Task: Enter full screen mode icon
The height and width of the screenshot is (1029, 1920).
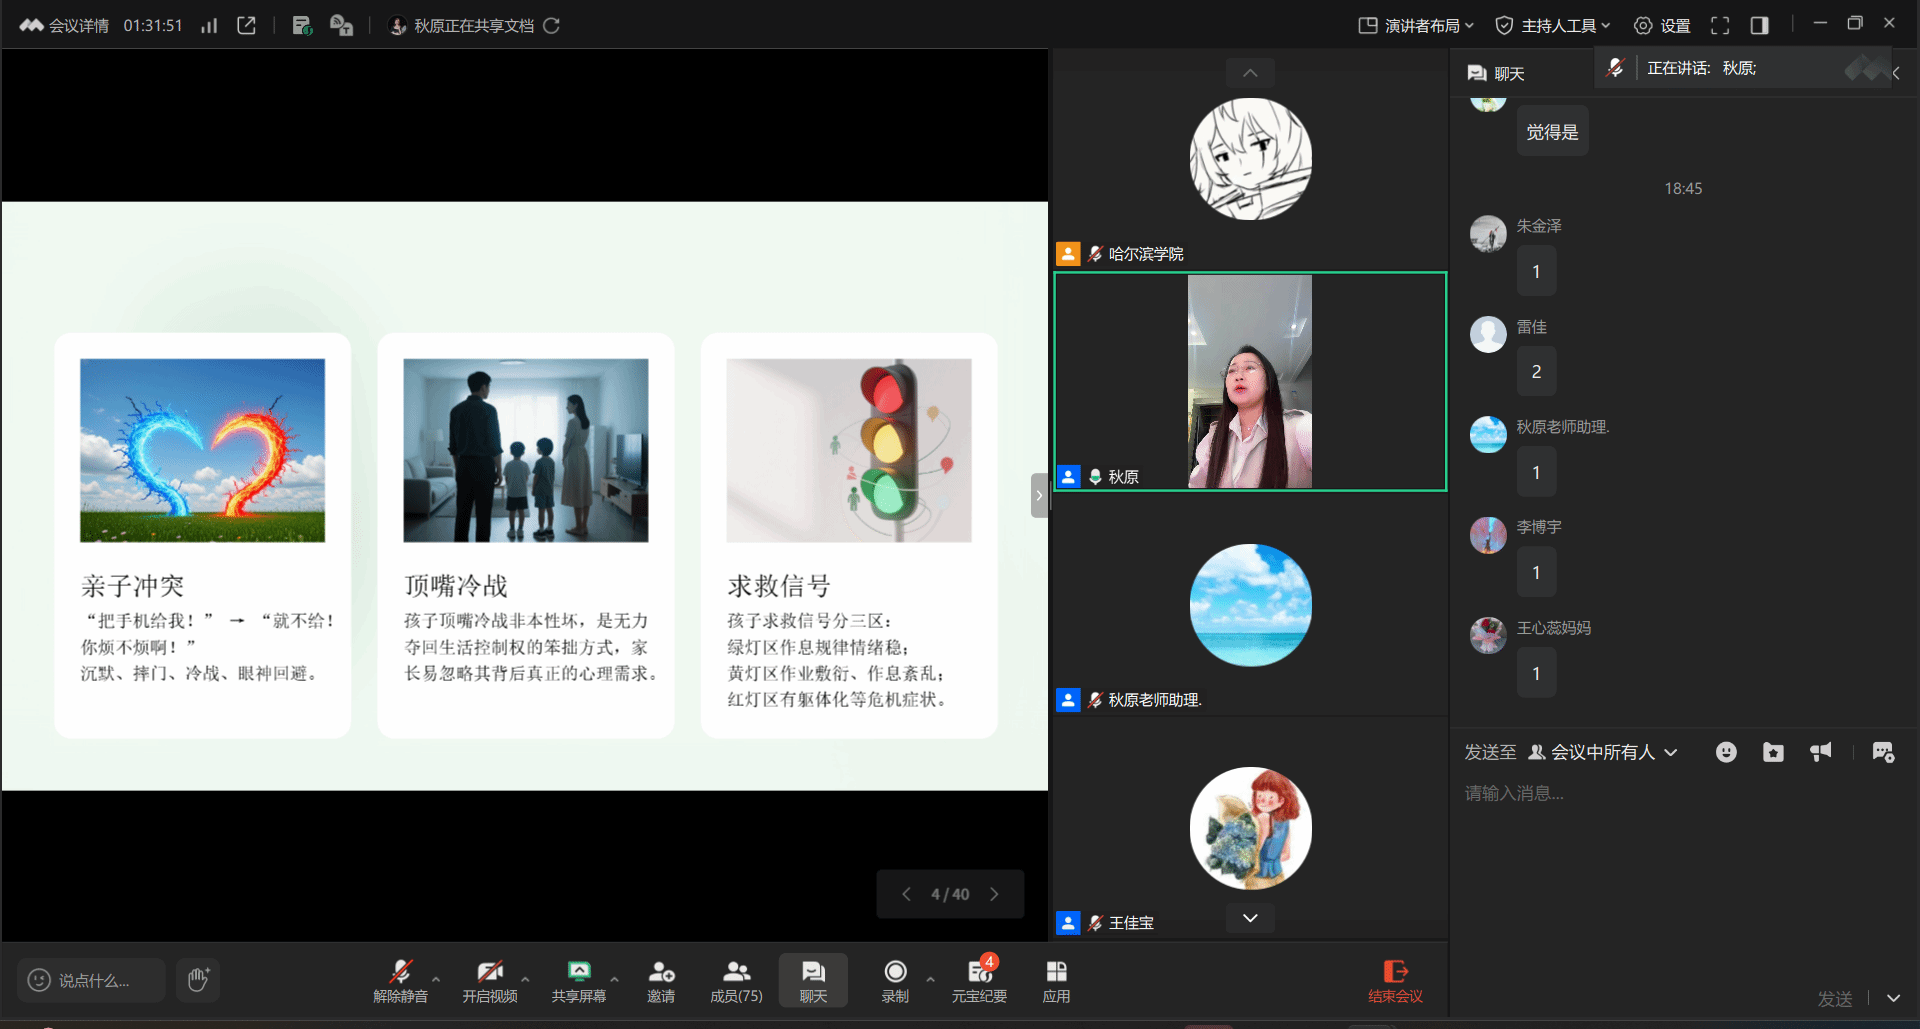Action: (1720, 26)
